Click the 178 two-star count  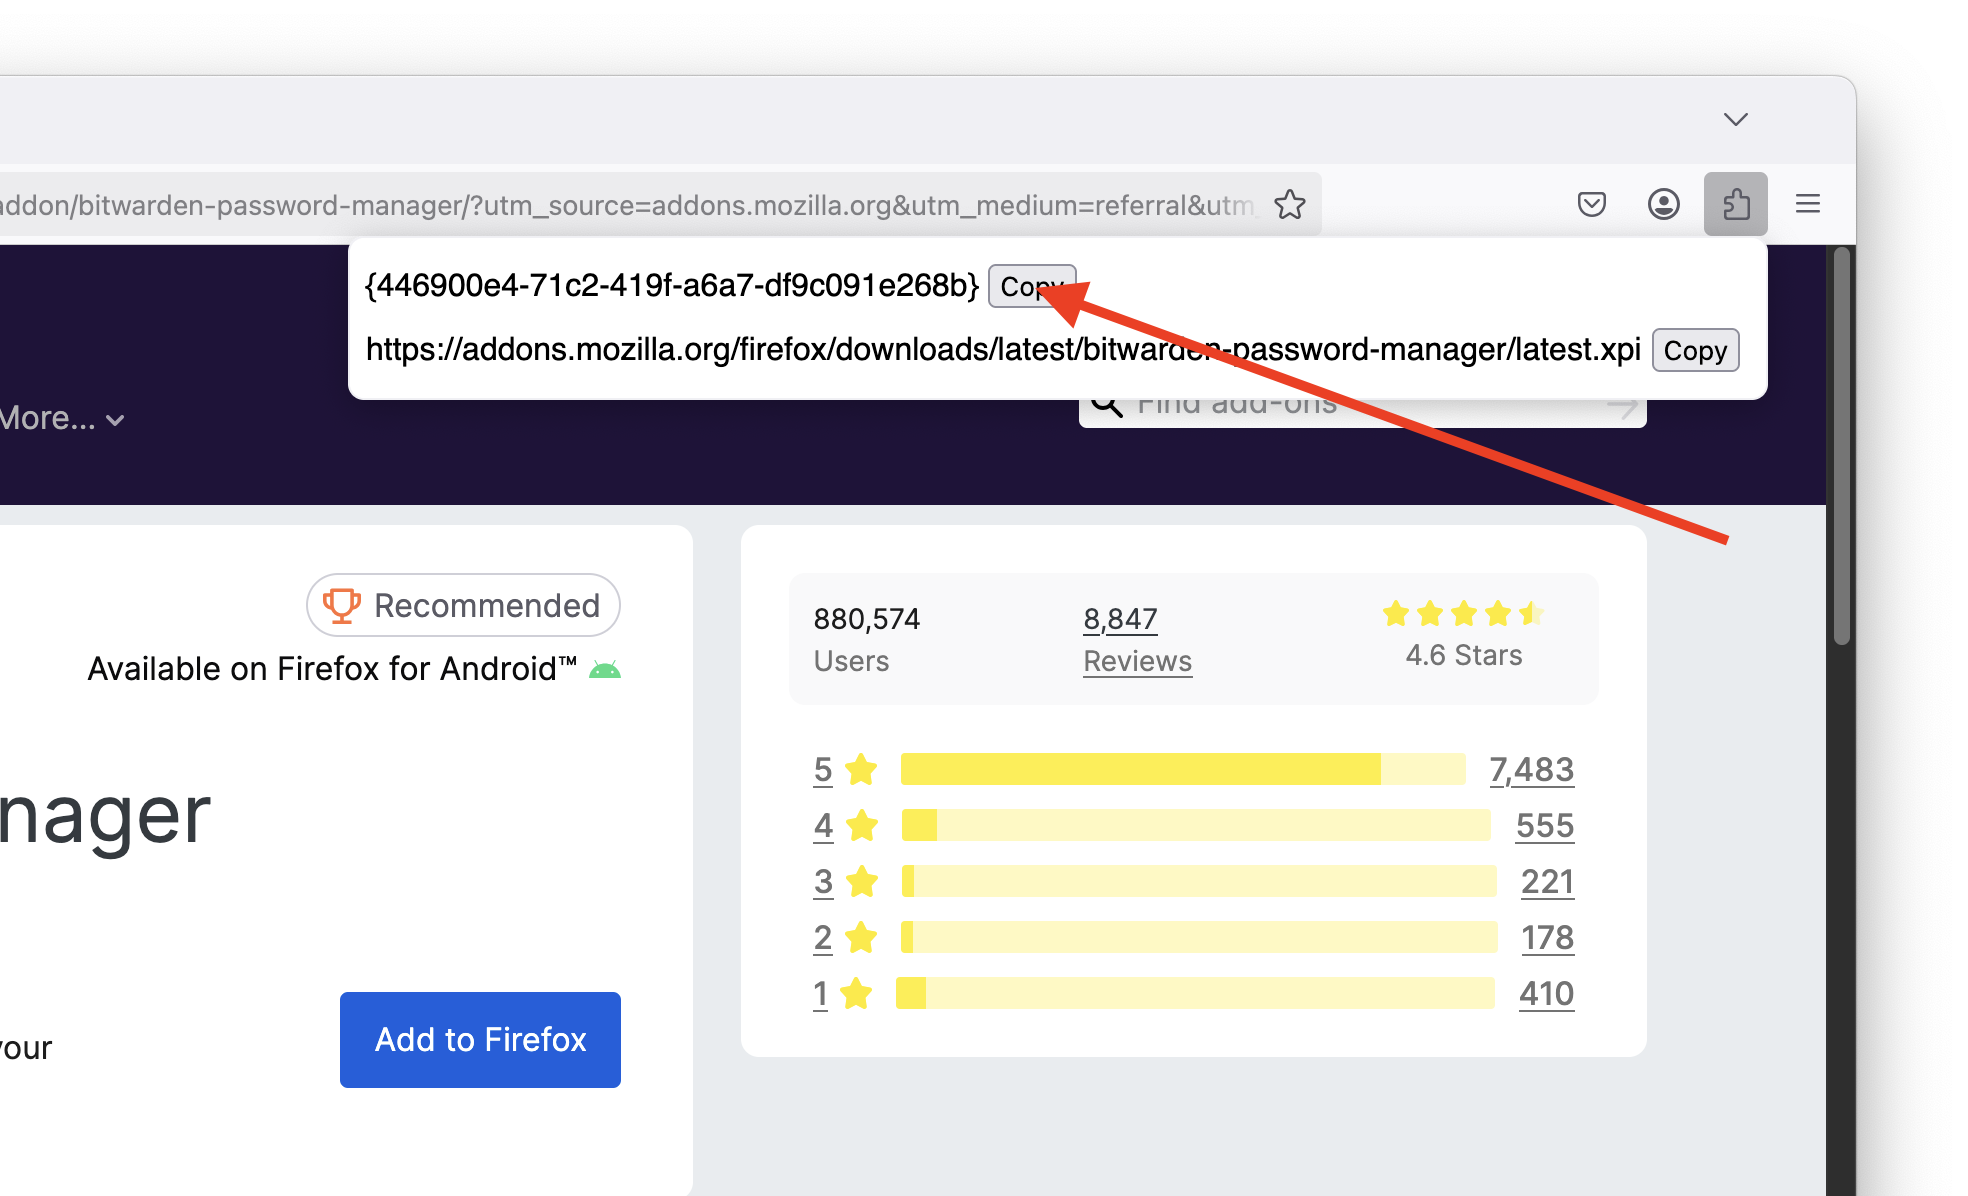[1547, 938]
